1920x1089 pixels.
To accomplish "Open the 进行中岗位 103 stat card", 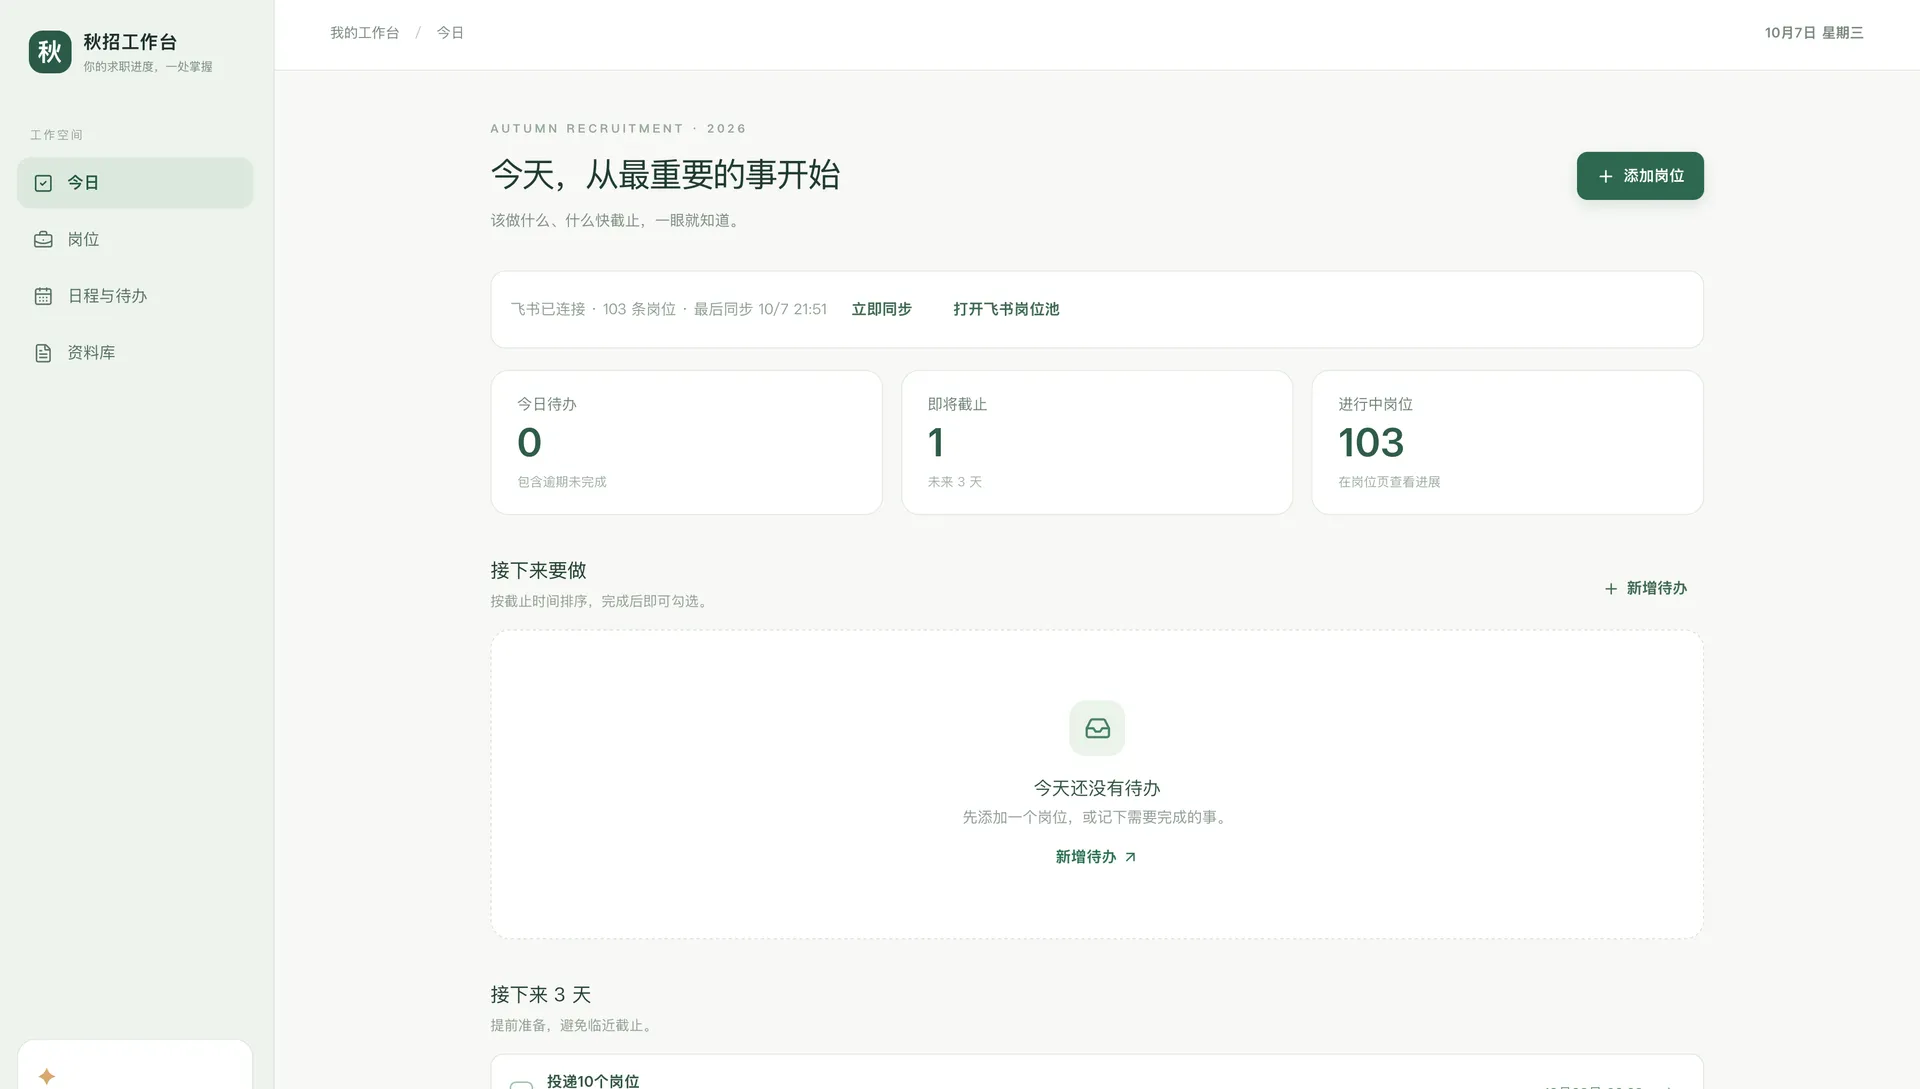I will [1507, 443].
